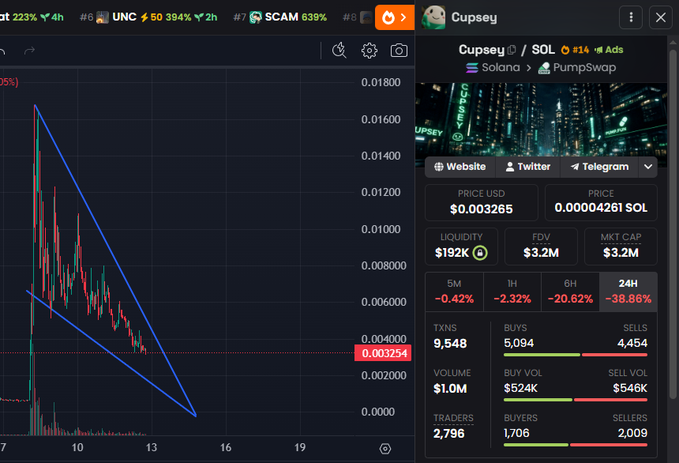This screenshot has height=463, width=679.
Task: Open the three-dot options menu beside Cupsey
Action: coord(631,17)
